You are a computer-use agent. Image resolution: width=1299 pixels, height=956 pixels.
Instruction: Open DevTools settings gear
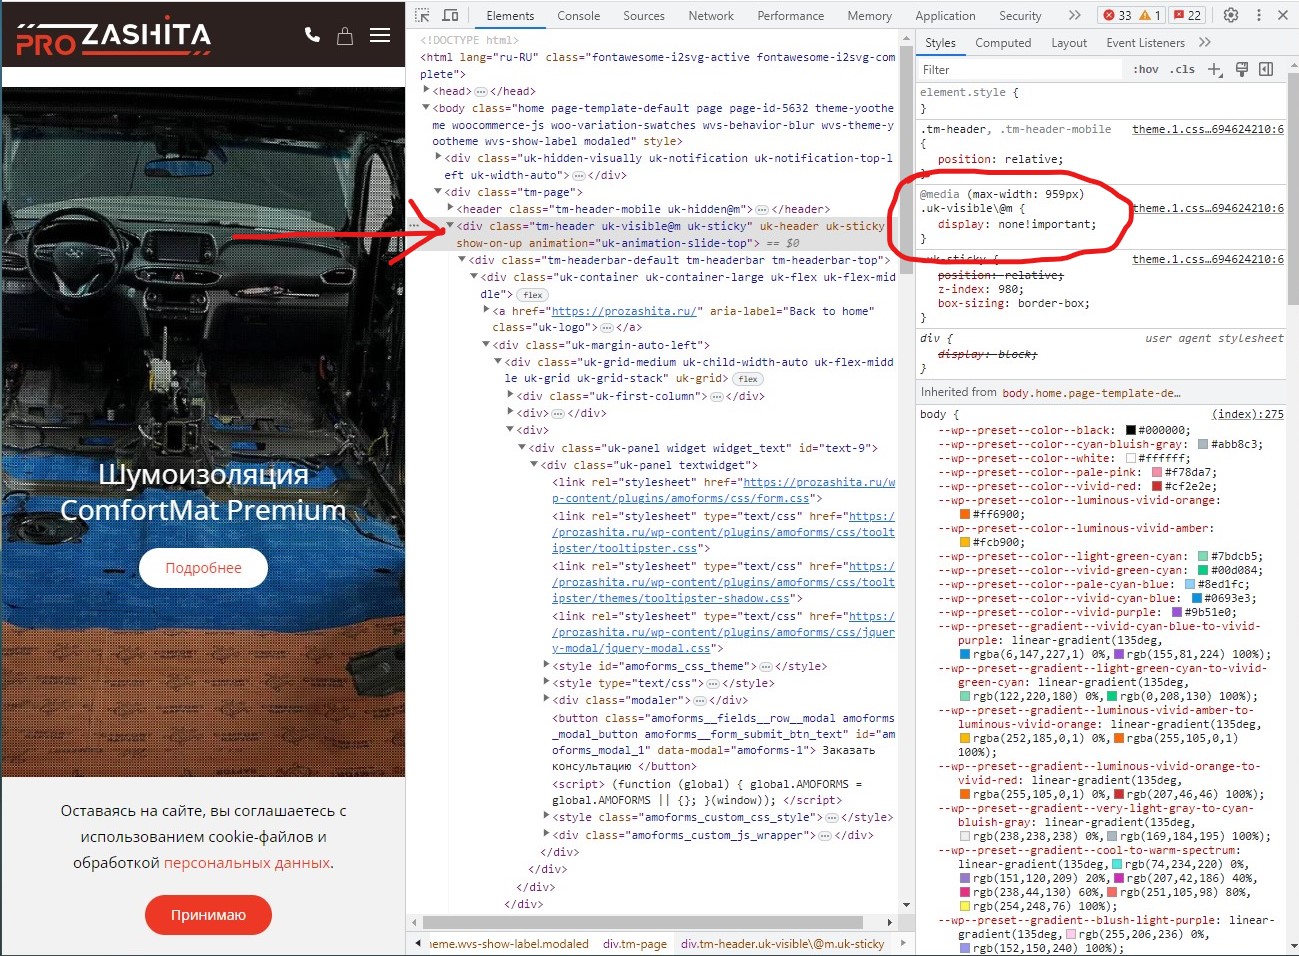pos(1231,15)
